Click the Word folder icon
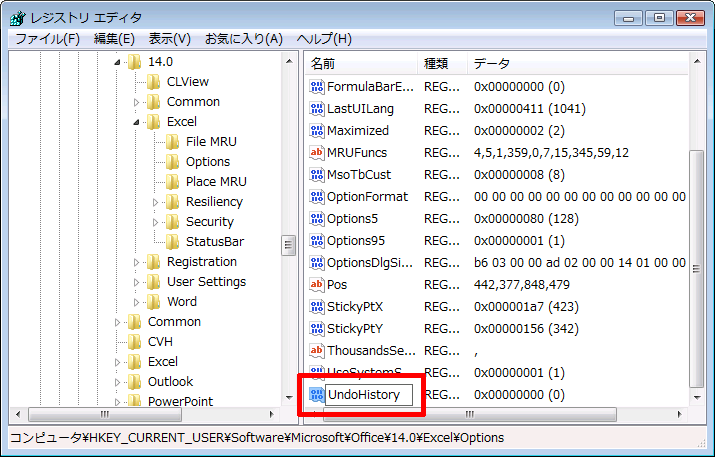Image resolution: width=715 pixels, height=457 pixels. coord(154,302)
